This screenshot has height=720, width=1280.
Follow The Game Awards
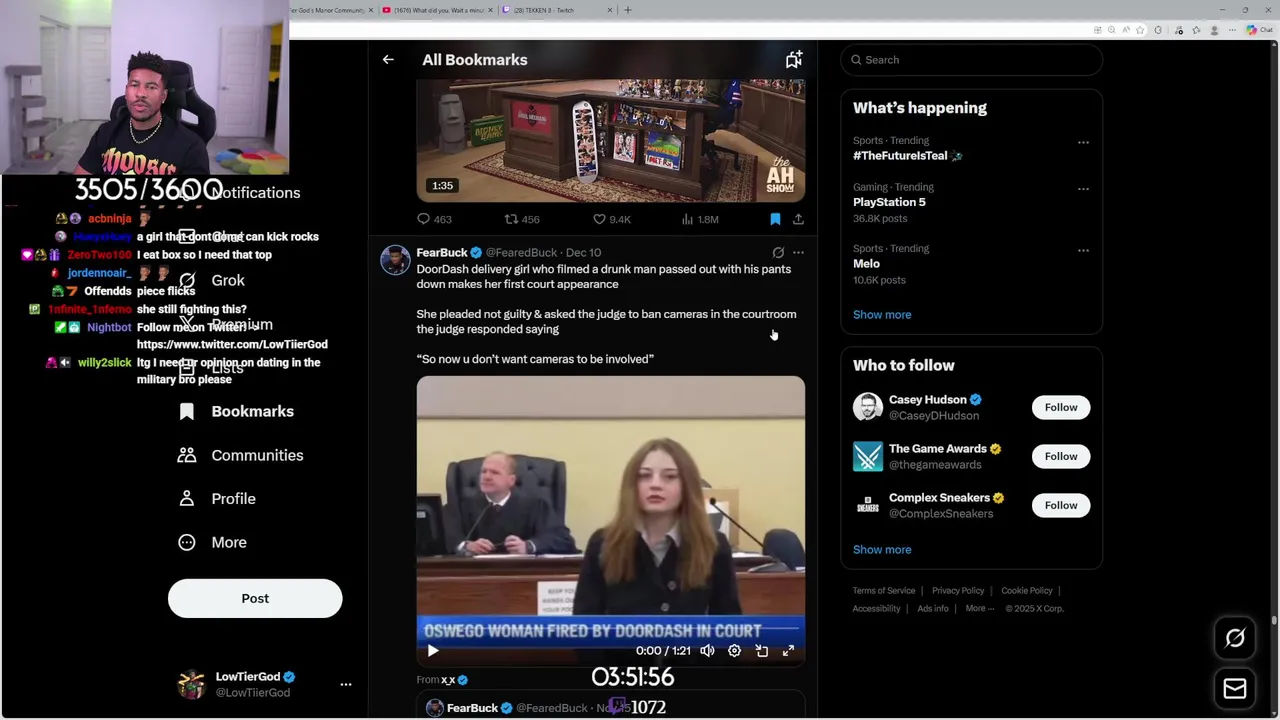point(1061,457)
